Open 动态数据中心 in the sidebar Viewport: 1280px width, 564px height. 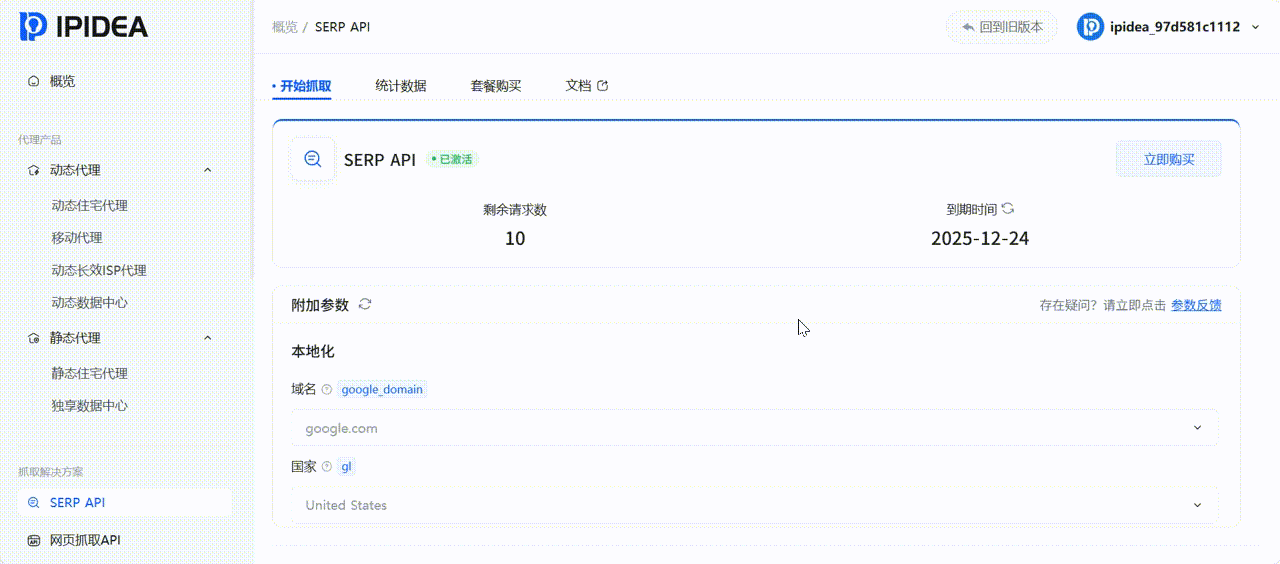(90, 302)
